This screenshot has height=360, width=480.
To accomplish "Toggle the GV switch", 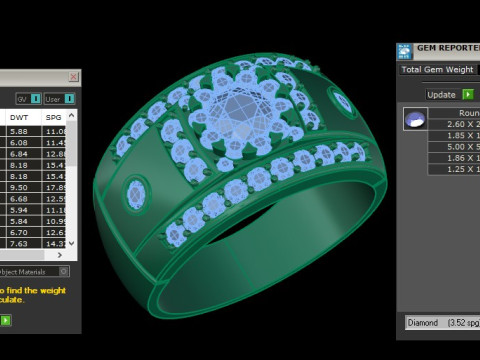I will [x=36, y=99].
